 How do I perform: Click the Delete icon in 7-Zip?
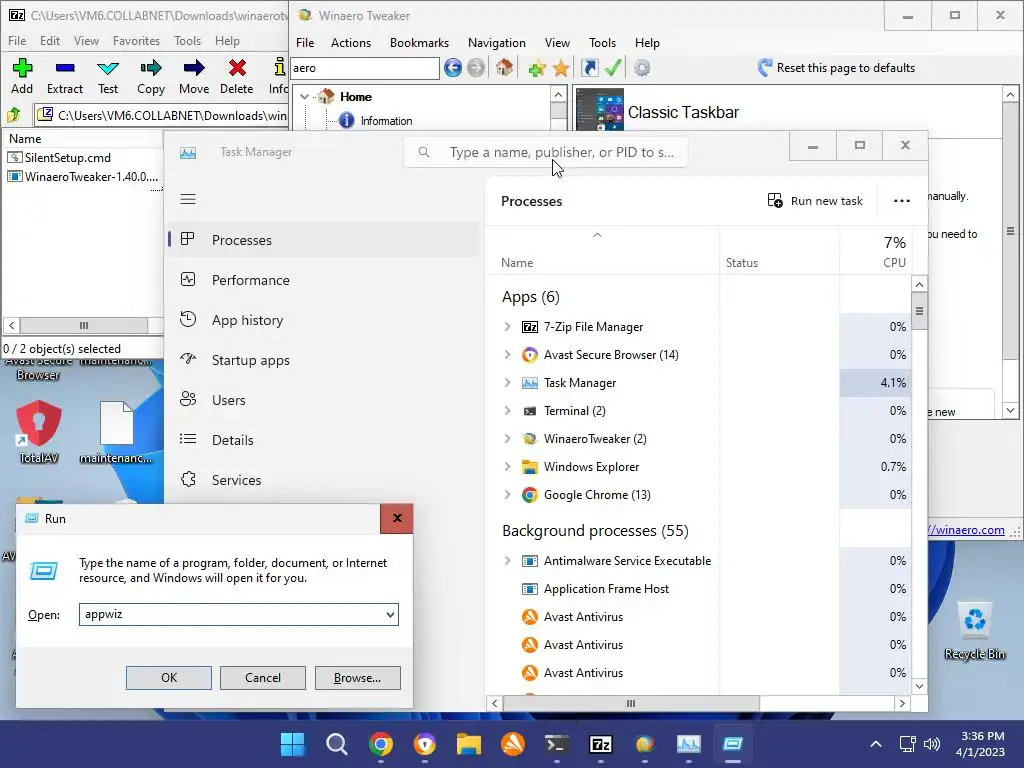(x=237, y=68)
